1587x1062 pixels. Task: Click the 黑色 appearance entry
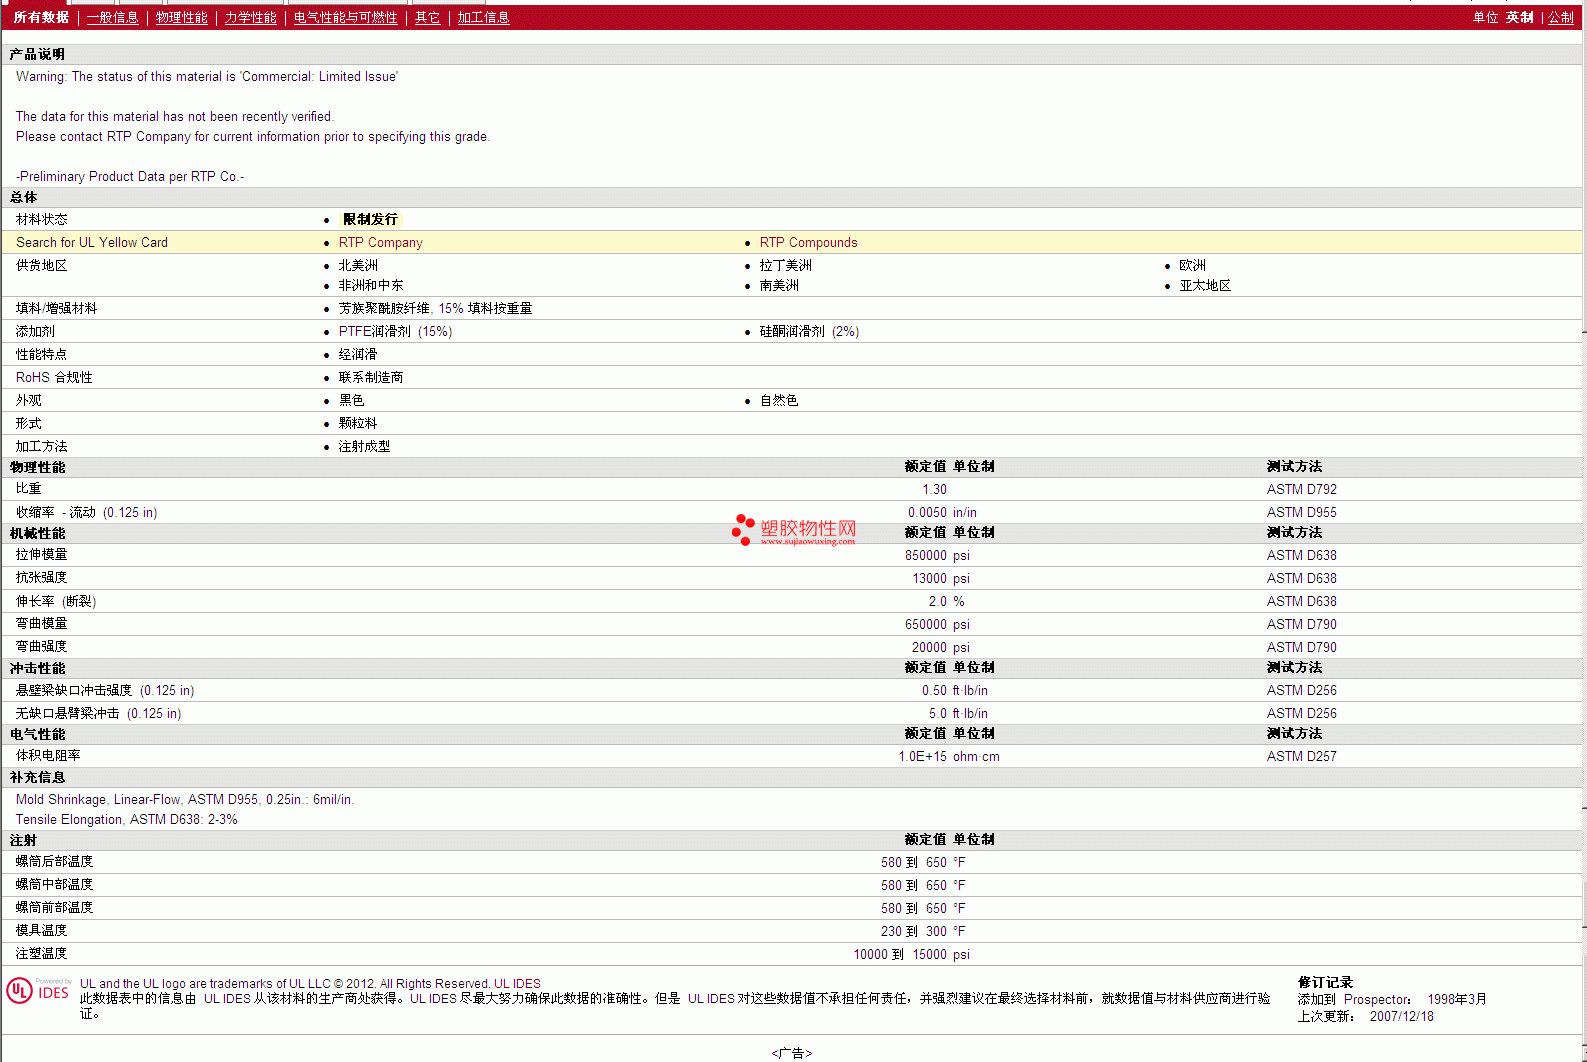point(352,401)
